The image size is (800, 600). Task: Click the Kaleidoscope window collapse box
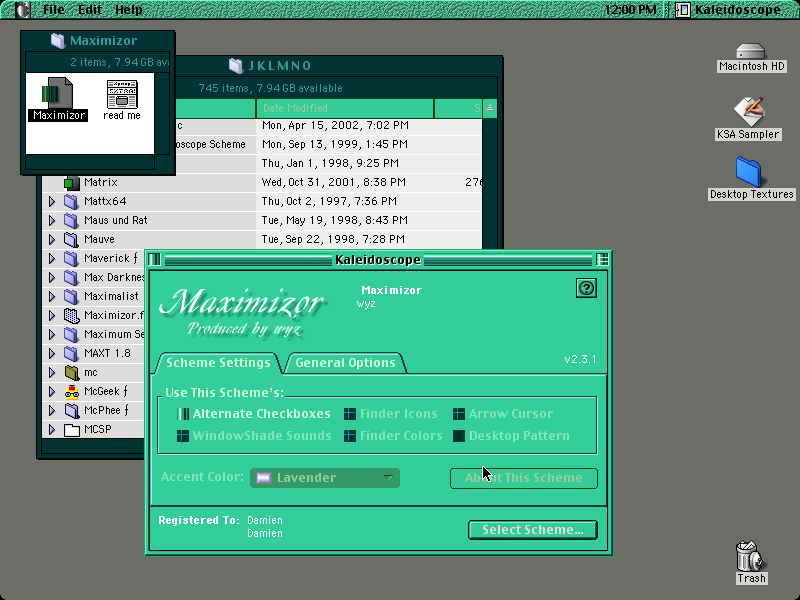[x=603, y=260]
